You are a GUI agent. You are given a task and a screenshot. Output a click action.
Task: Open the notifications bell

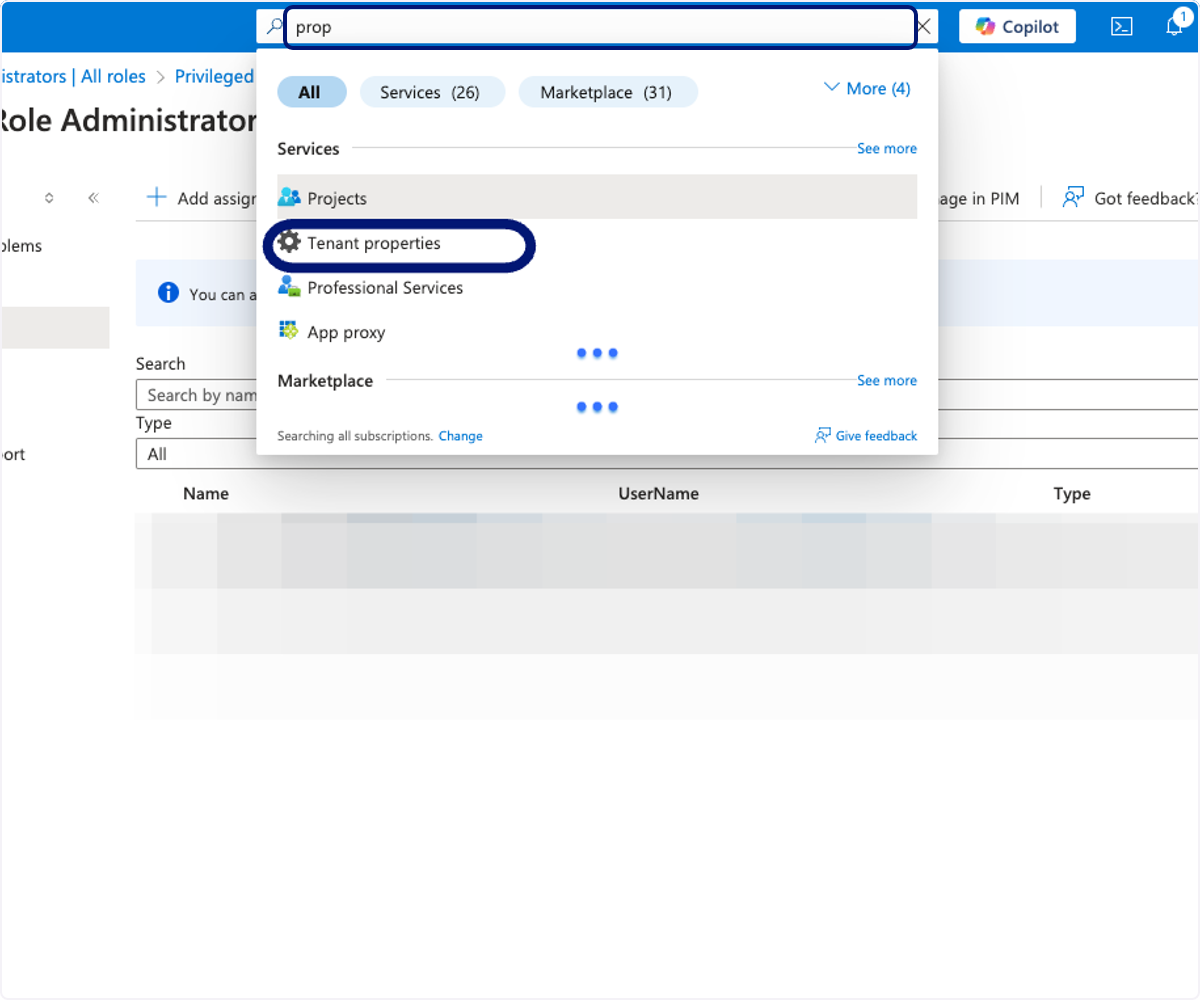tap(1175, 26)
